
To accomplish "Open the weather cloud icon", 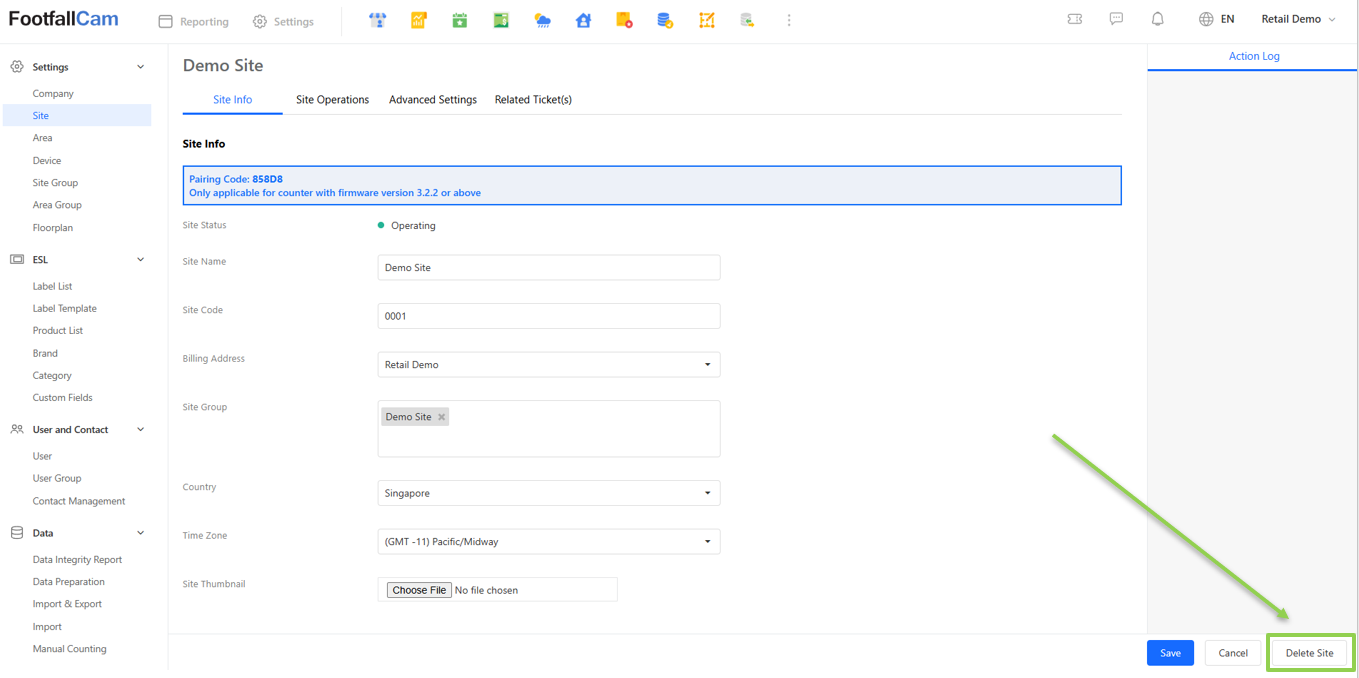I will 542,21.
